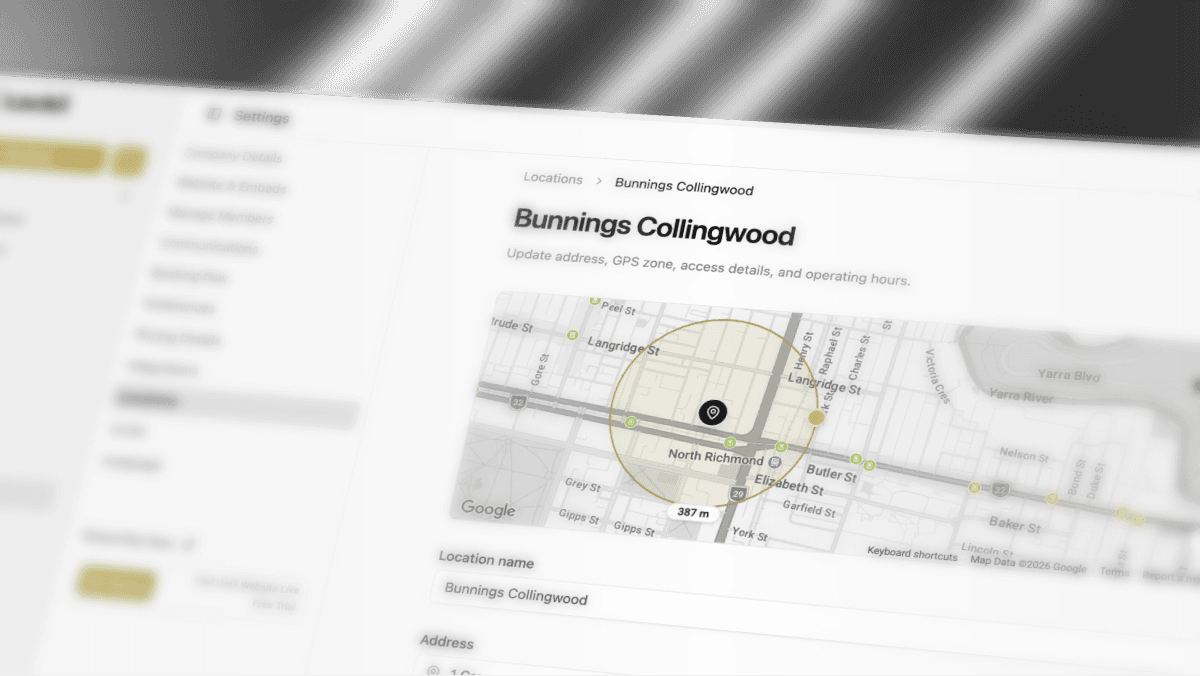Click the route 29 road shield

738,494
